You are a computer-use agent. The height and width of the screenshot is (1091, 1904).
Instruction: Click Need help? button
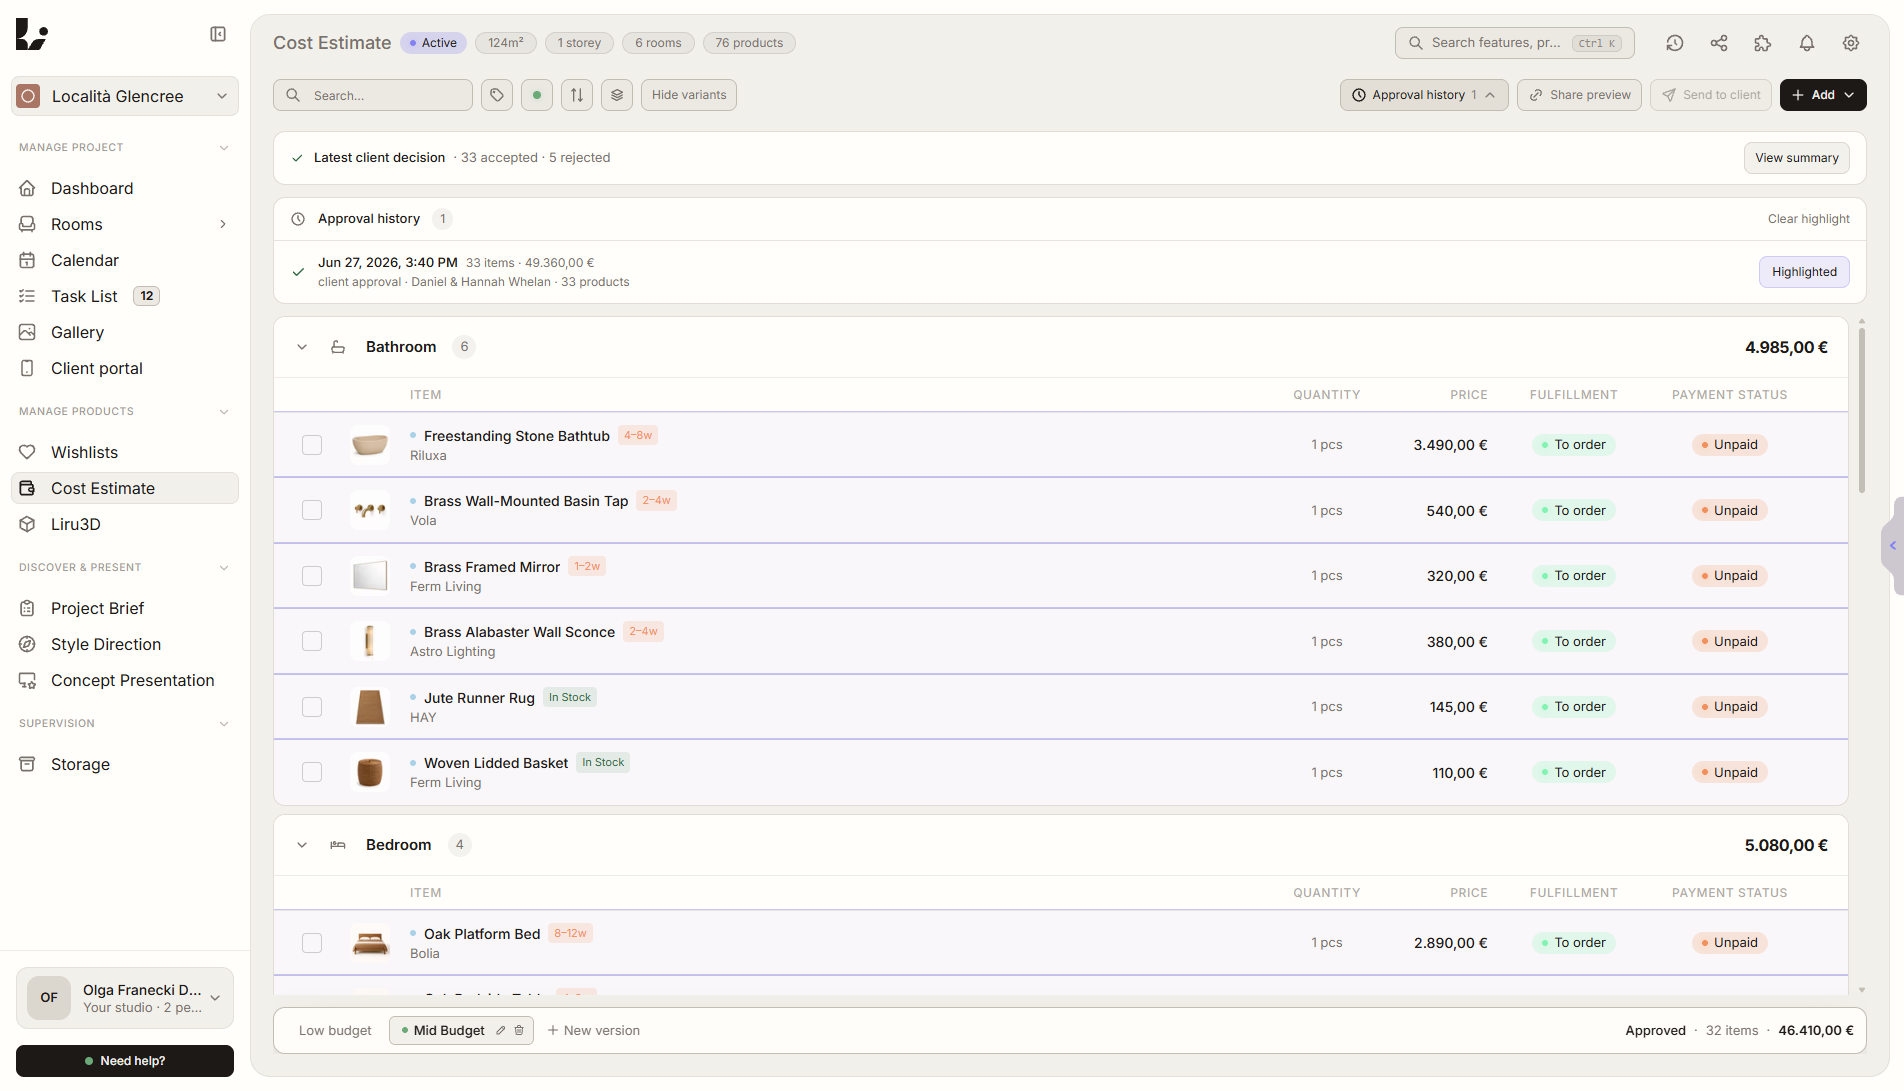click(125, 1061)
